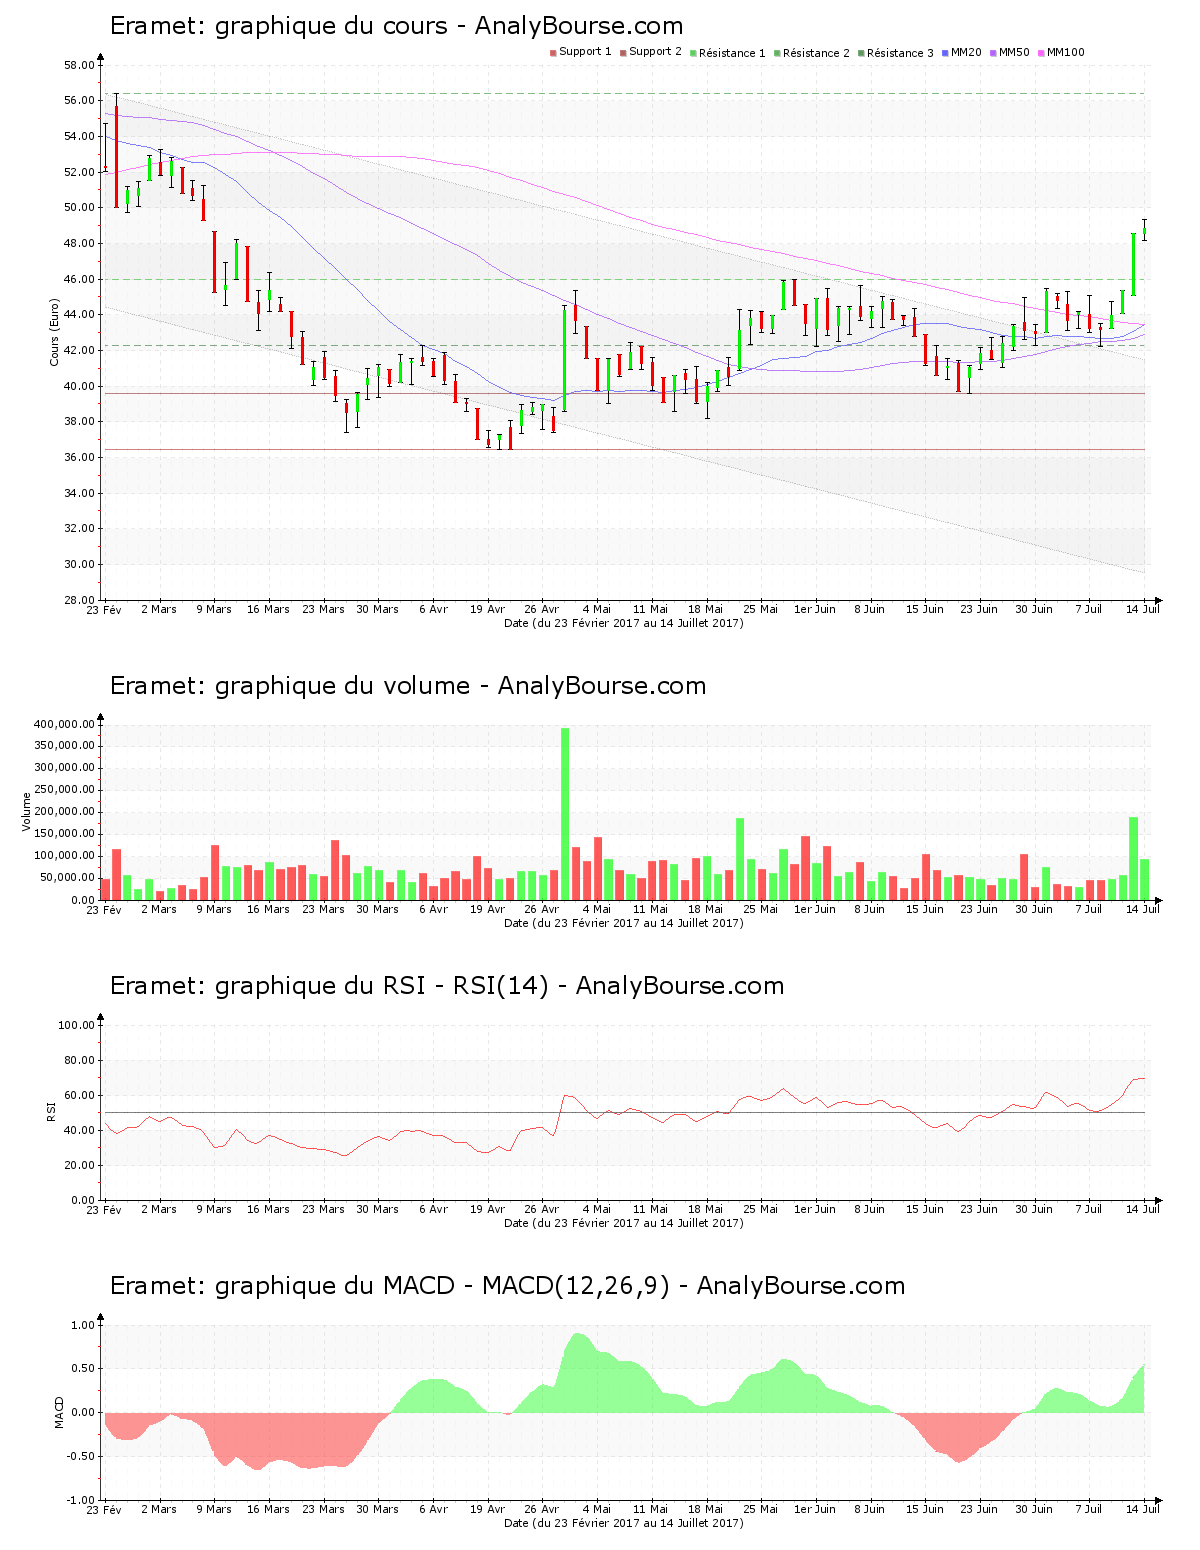The width and height of the screenshot is (1200, 1550).
Task: Click the MM100 legend color square
Action: (1041, 53)
